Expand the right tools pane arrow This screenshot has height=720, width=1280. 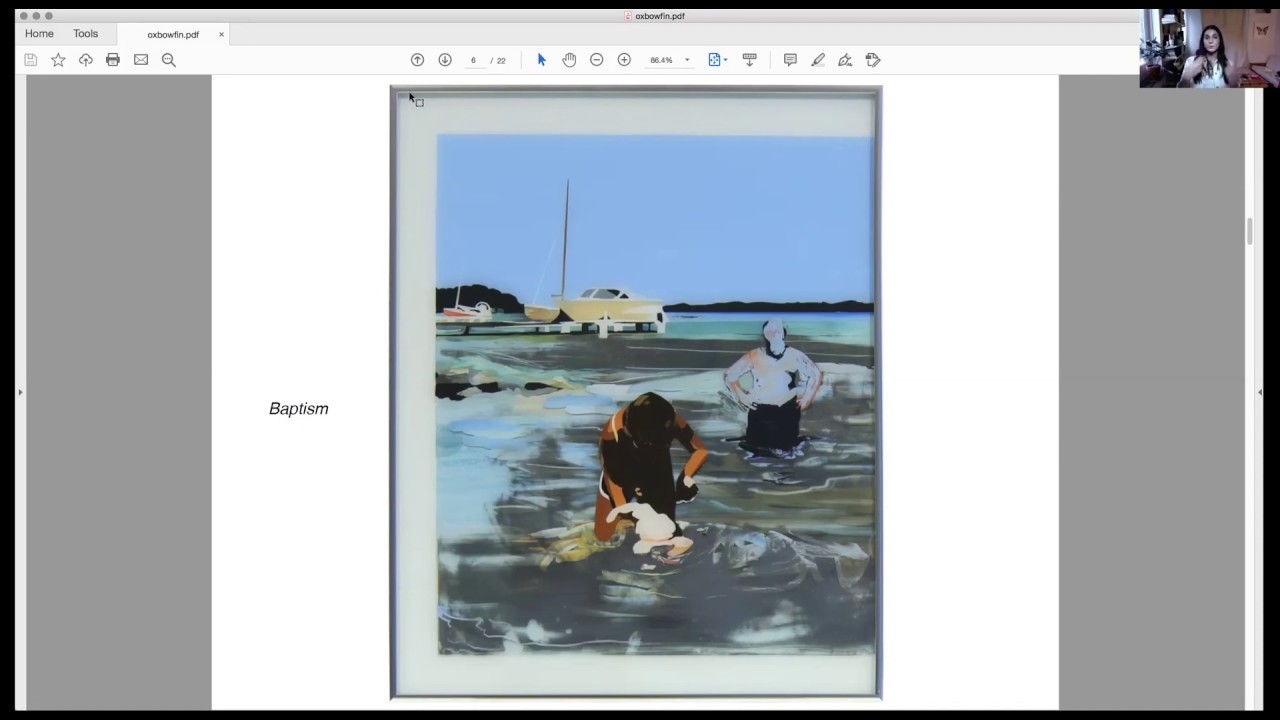tap(1260, 392)
